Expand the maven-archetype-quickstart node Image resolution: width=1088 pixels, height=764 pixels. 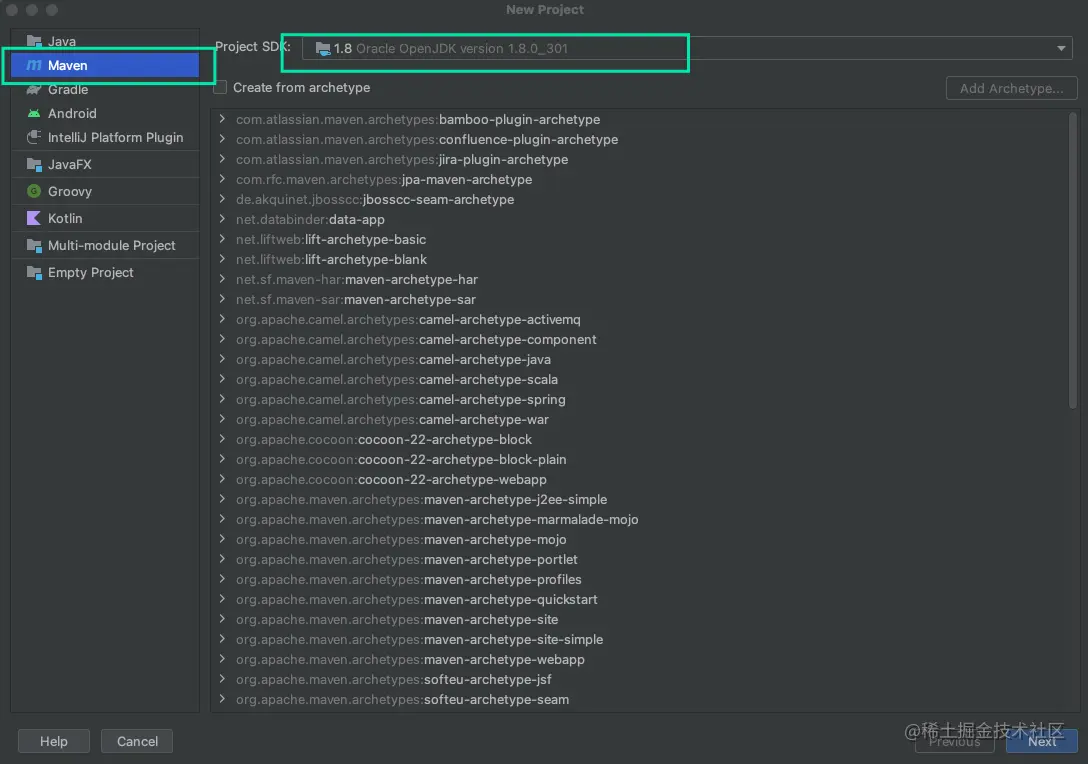222,599
